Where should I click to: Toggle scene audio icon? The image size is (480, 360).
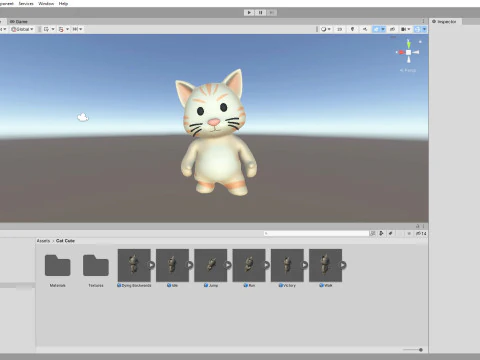coord(365,29)
